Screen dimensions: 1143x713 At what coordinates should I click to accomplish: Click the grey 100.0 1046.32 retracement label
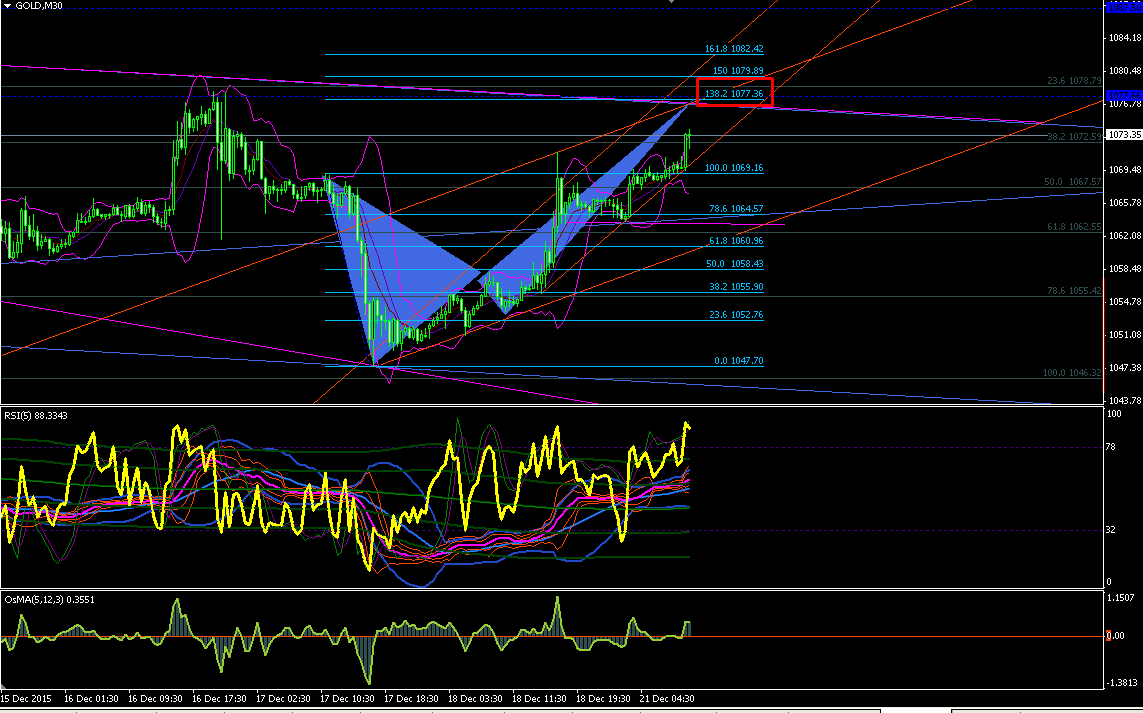click(x=1072, y=373)
